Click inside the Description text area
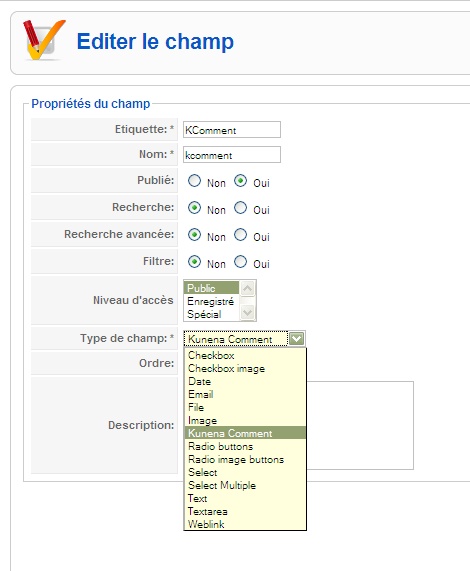 coord(360,425)
